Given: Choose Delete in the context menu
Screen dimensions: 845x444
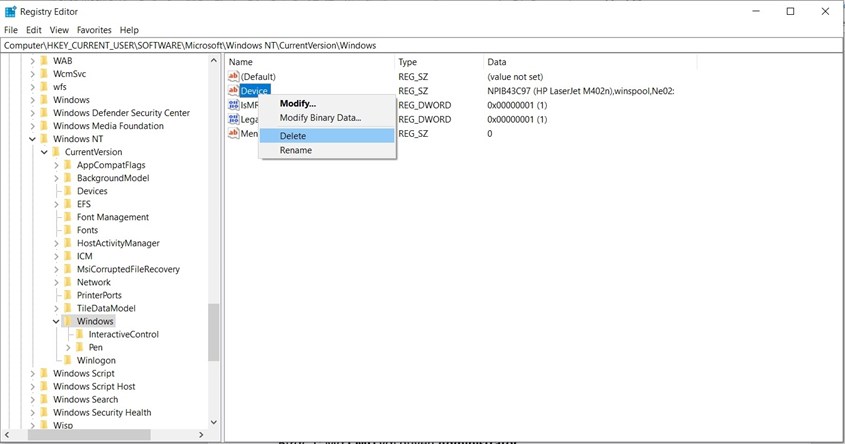Looking at the screenshot, I should coord(327,136).
